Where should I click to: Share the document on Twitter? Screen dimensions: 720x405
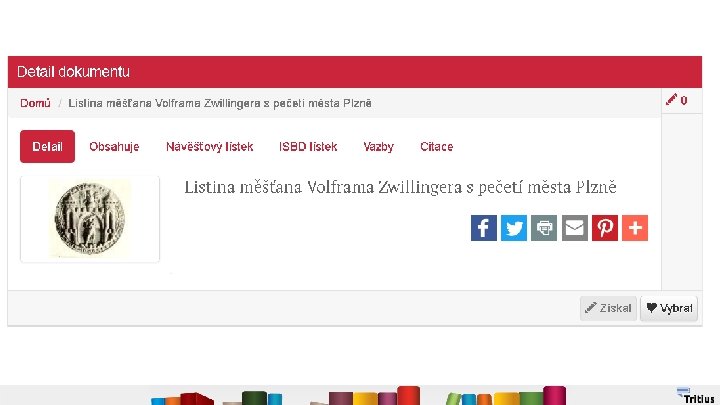514,228
